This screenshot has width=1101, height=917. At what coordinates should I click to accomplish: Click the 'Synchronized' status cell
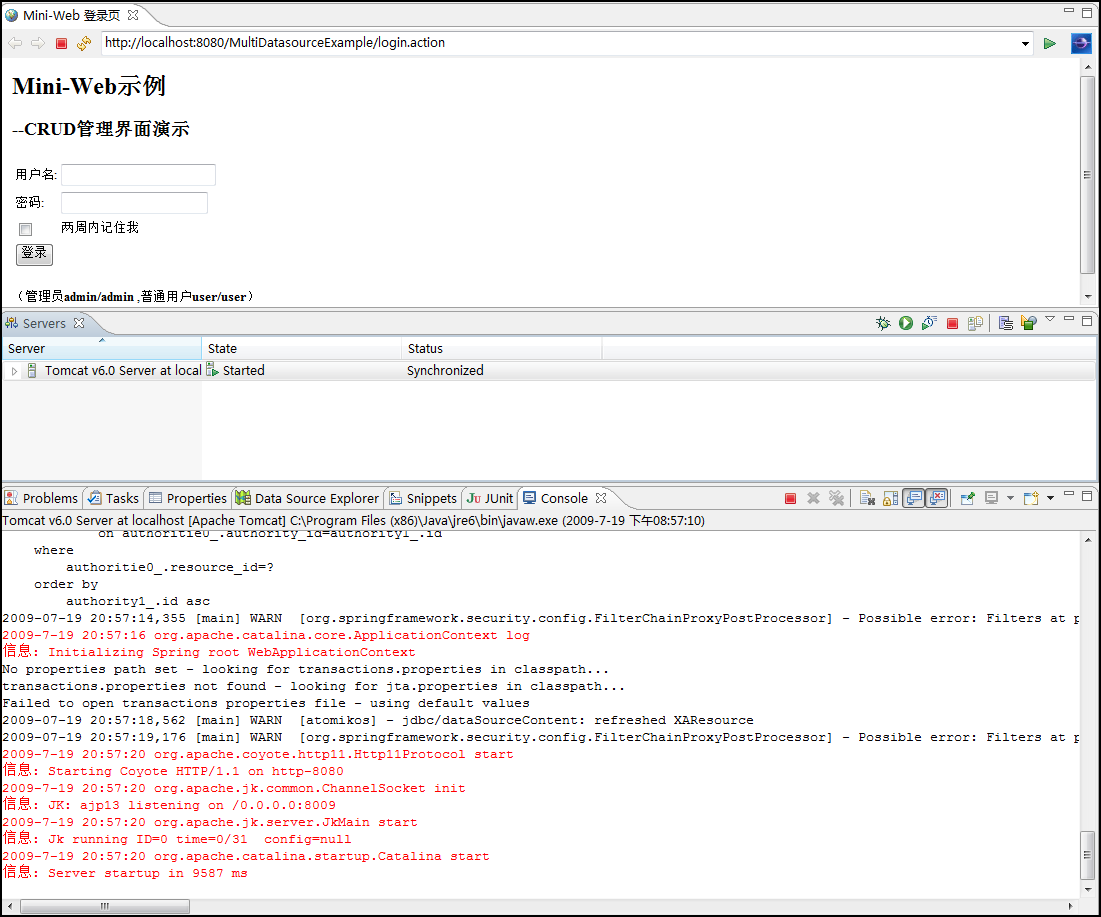pos(445,371)
